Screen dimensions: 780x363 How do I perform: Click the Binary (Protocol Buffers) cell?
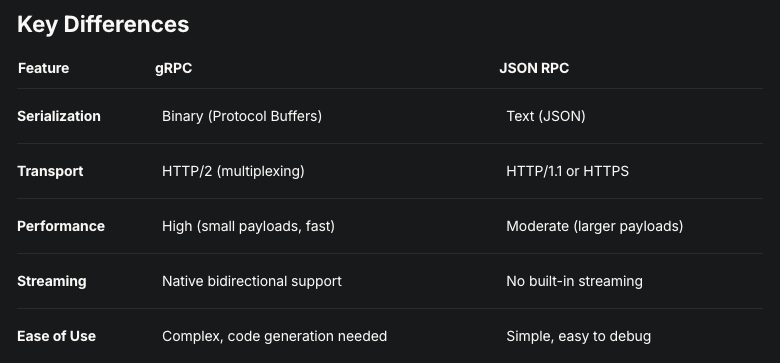(242, 116)
